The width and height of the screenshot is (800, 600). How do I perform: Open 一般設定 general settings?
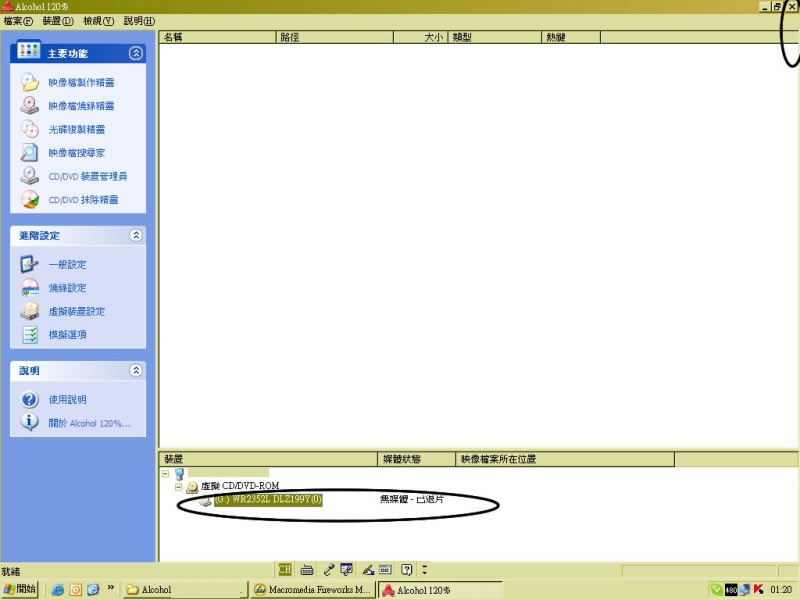coord(67,265)
